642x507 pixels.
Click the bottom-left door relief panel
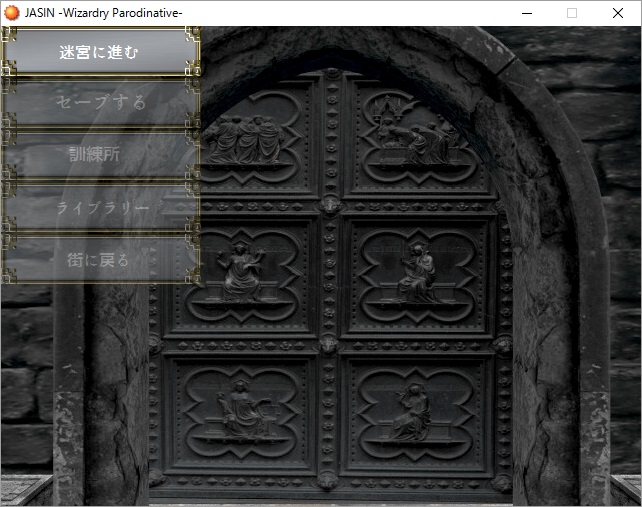(x=242, y=412)
